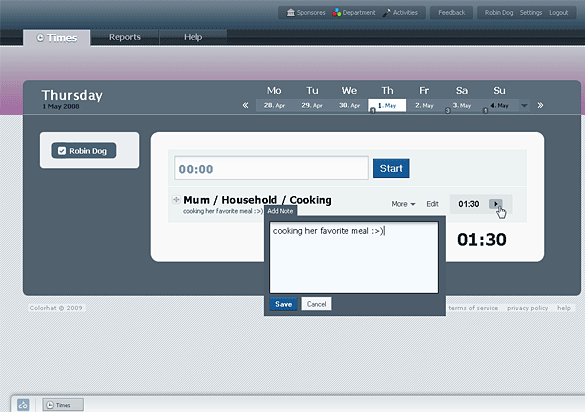Click the 00:00 time input field
The width and height of the screenshot is (585, 412).
[x=271, y=168]
